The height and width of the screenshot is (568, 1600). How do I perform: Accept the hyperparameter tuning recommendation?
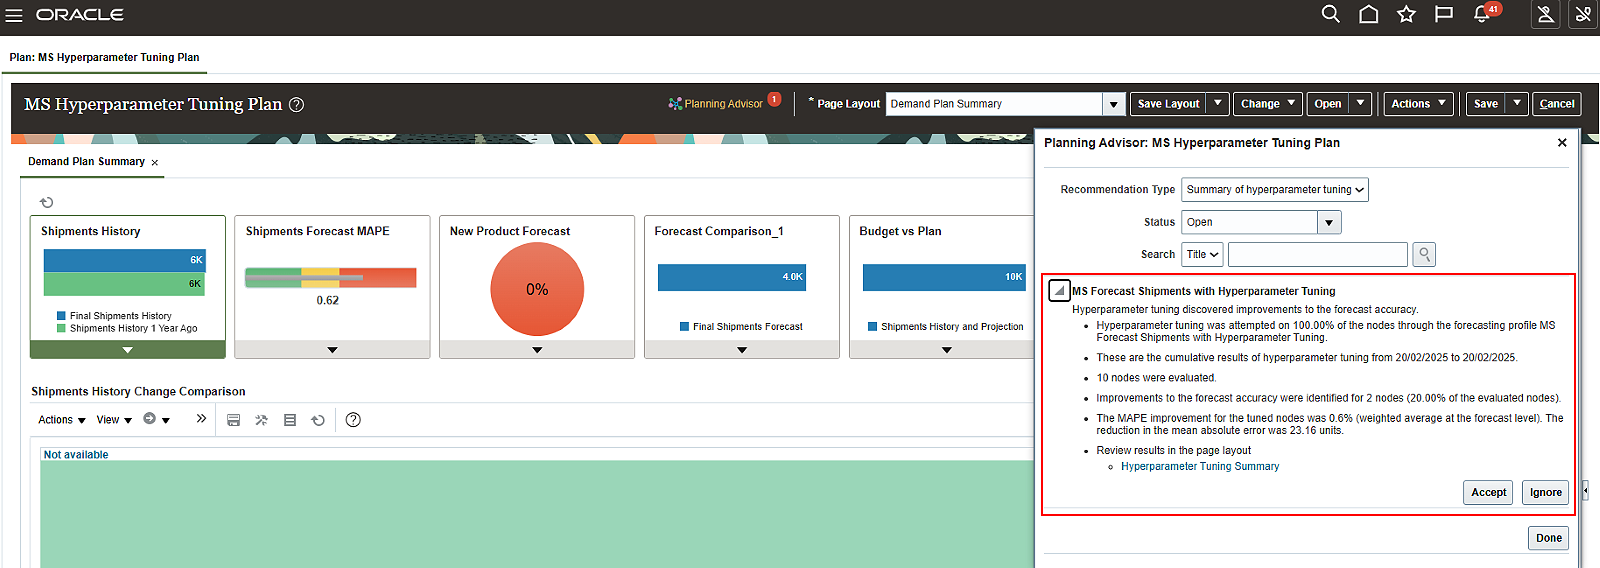coord(1488,492)
